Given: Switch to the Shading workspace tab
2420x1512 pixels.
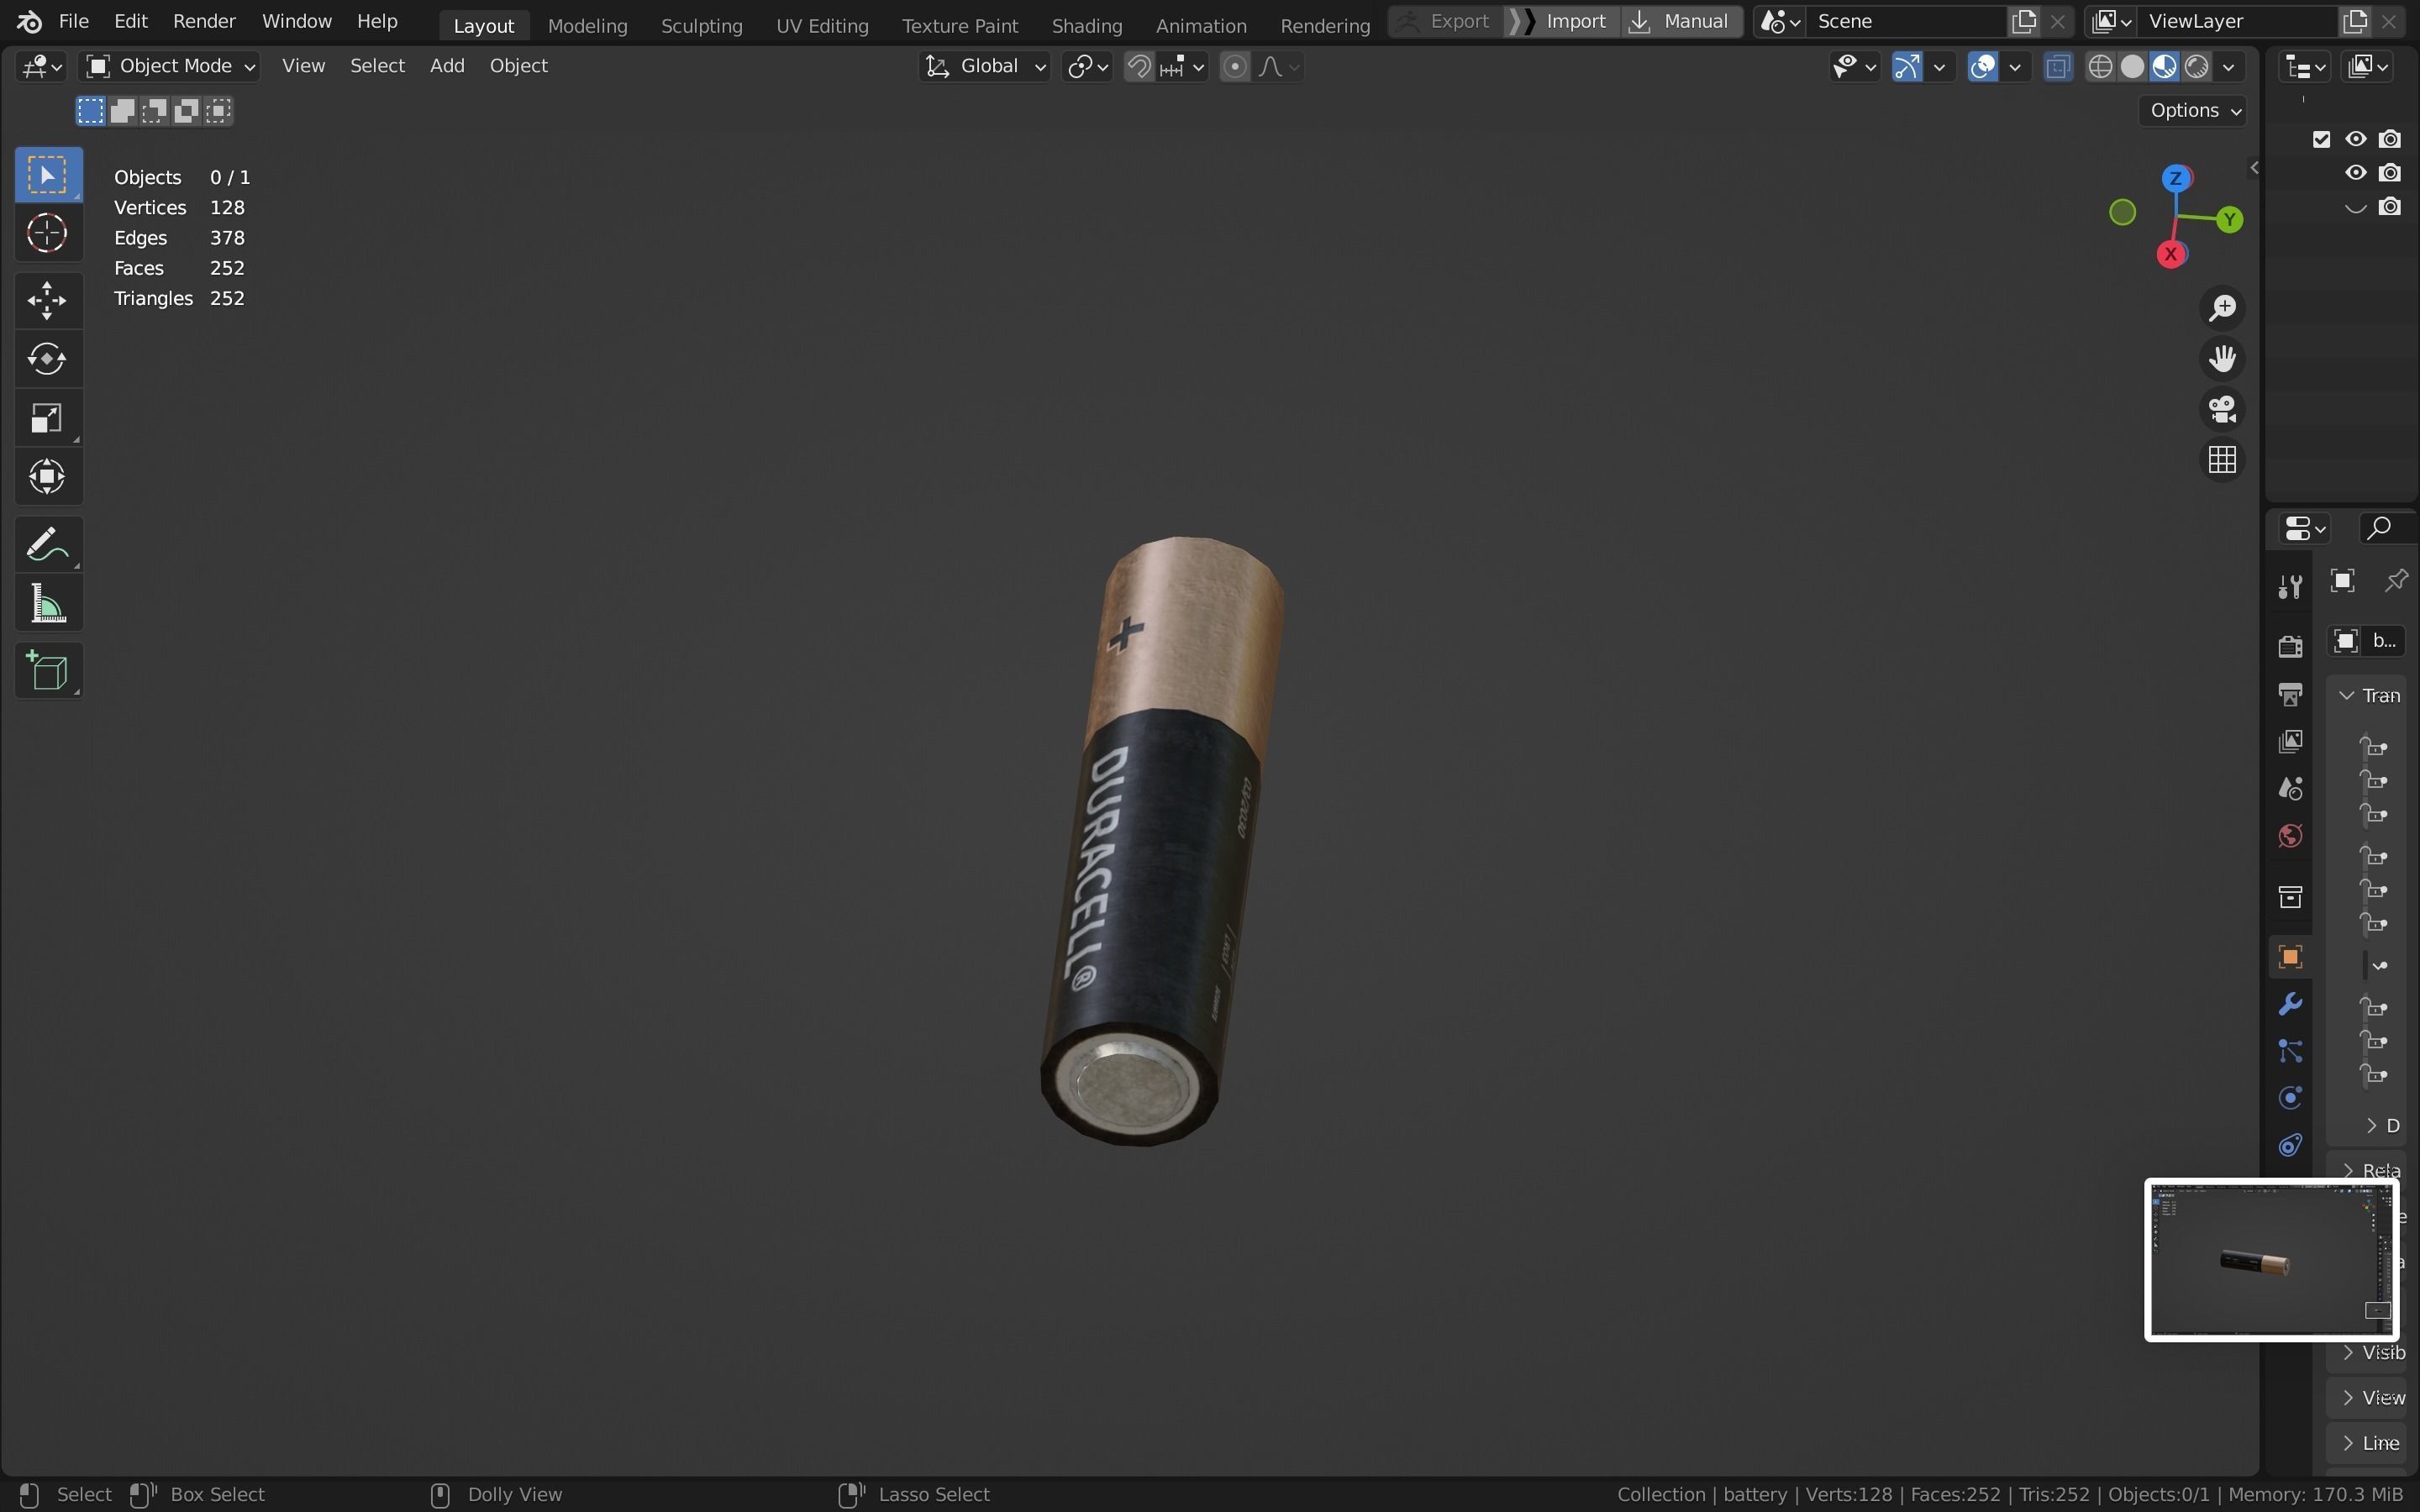Looking at the screenshot, I should point(1087,26).
